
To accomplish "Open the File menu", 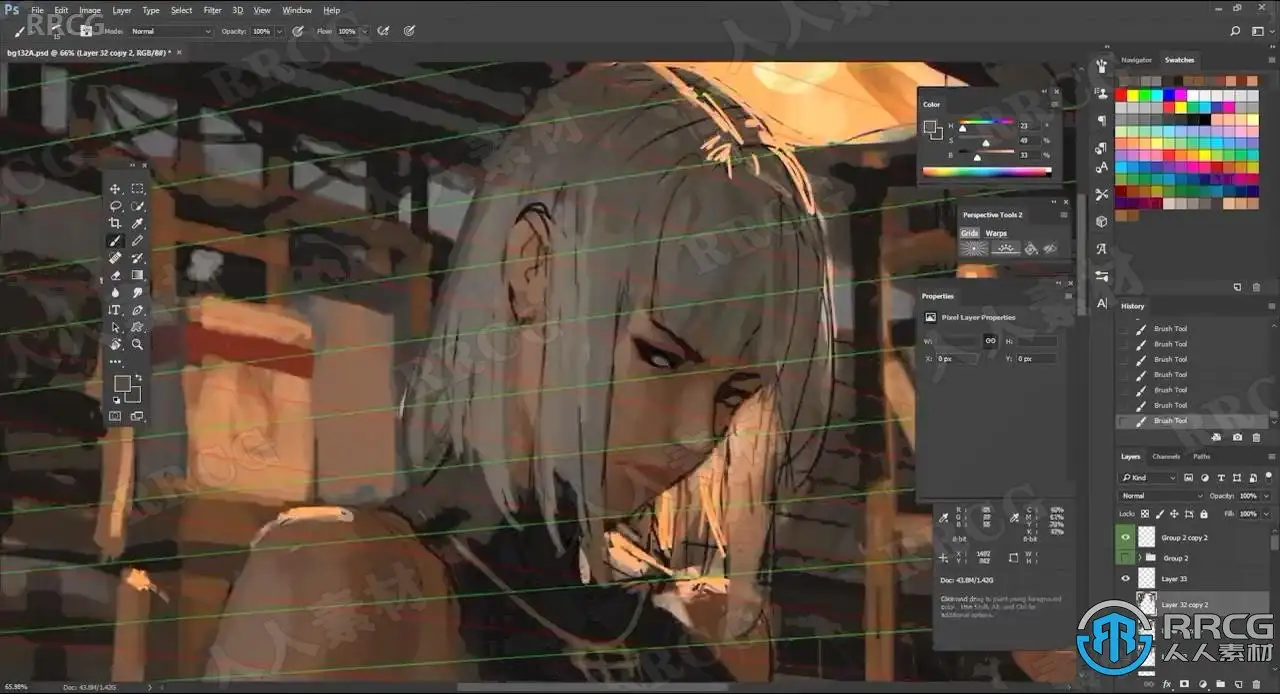I will coord(37,10).
